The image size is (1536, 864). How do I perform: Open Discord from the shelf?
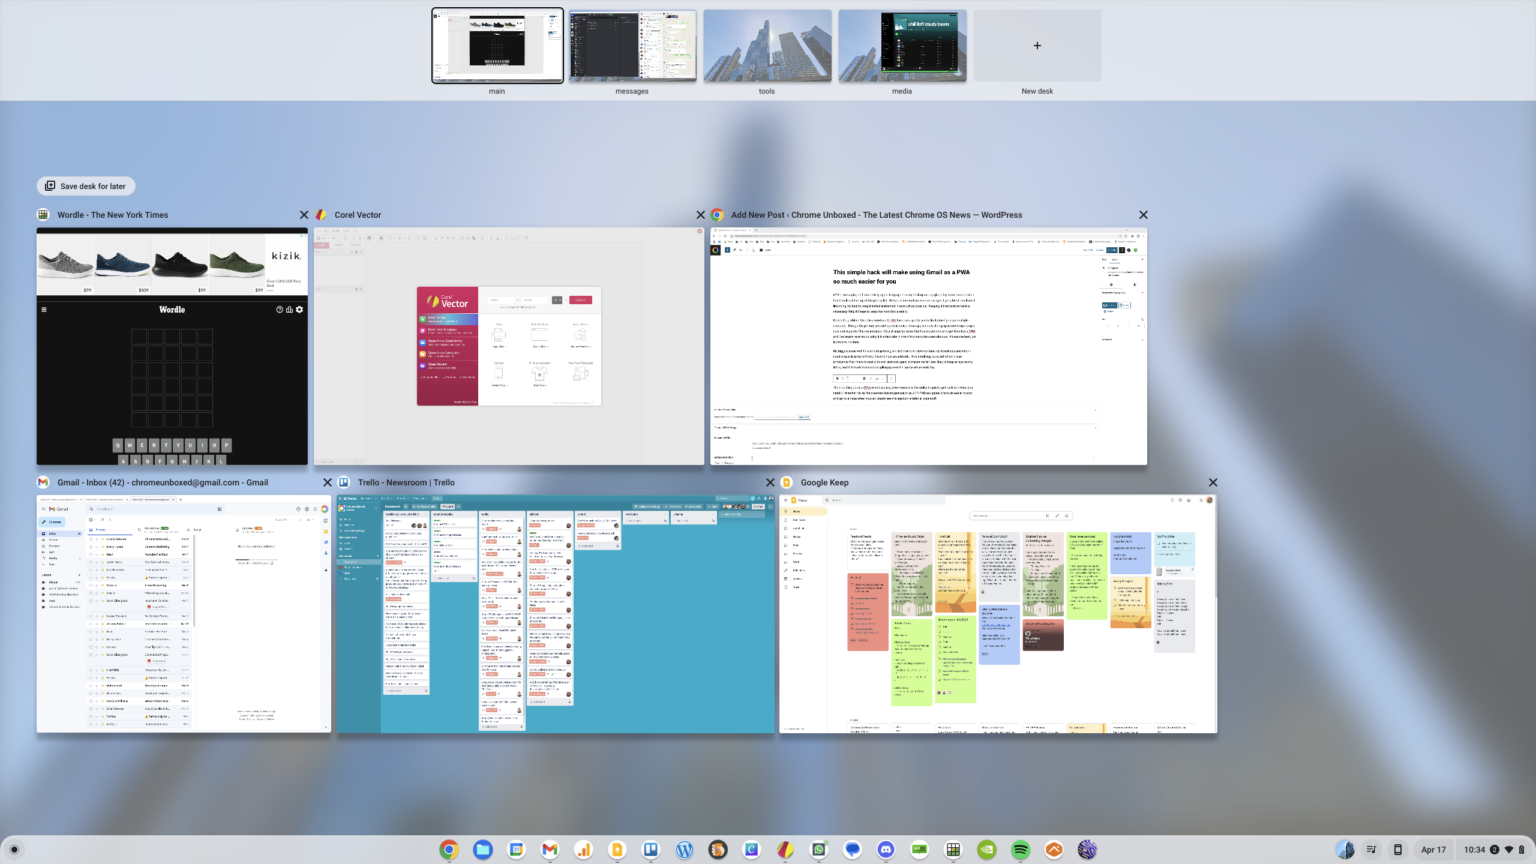[x=886, y=850]
